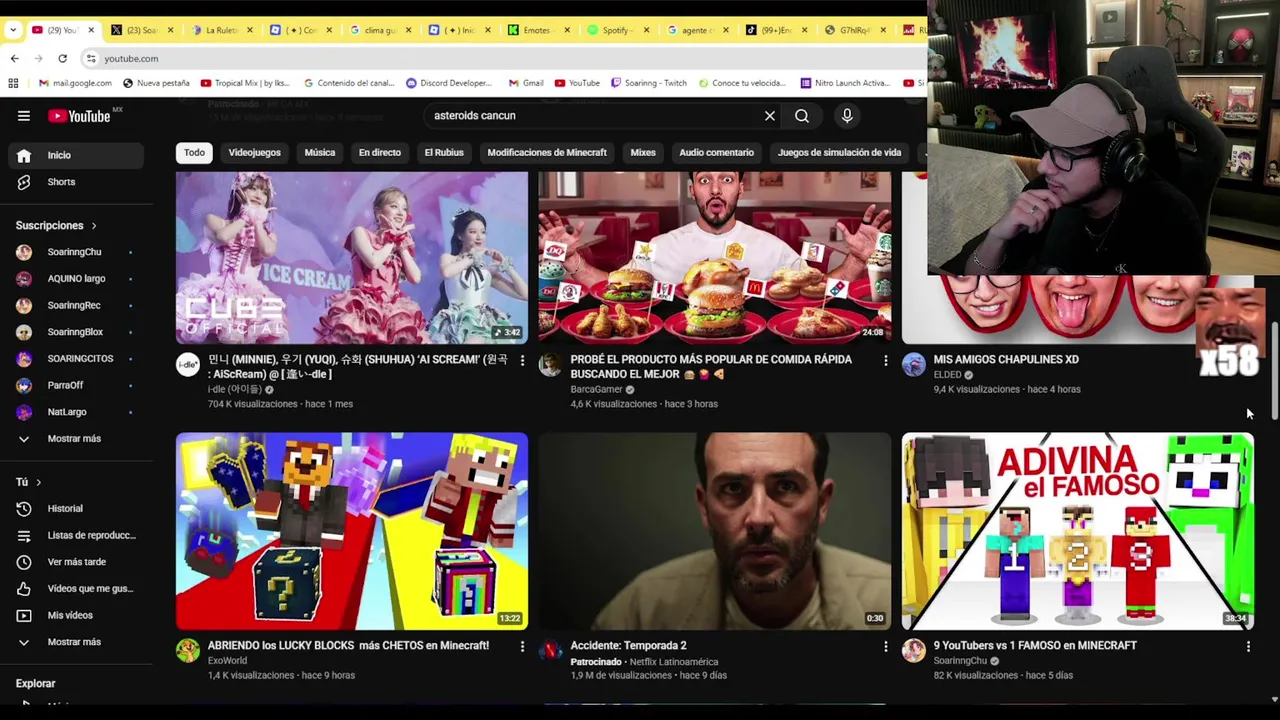1280x720 pixels.
Task: Open Mis vídeos in sidebar
Action: [x=76, y=615]
